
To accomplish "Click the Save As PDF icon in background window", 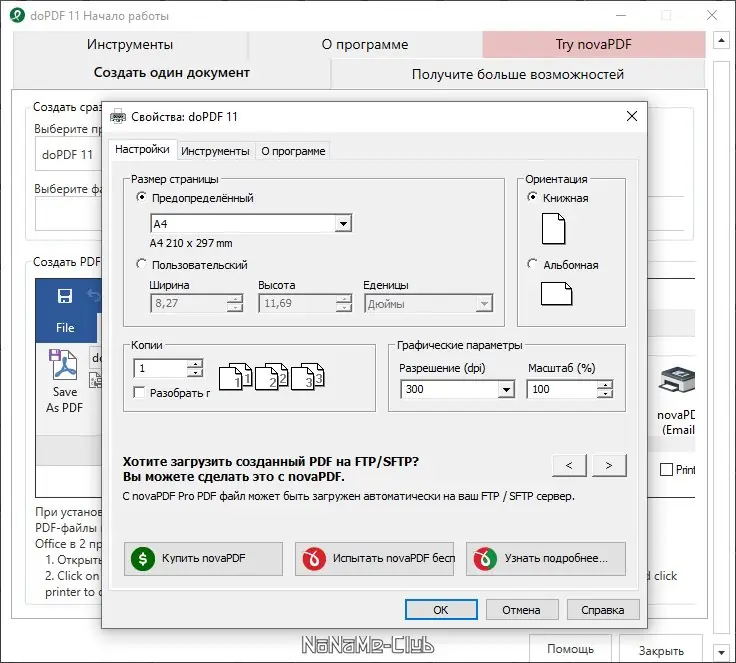I will [x=63, y=365].
